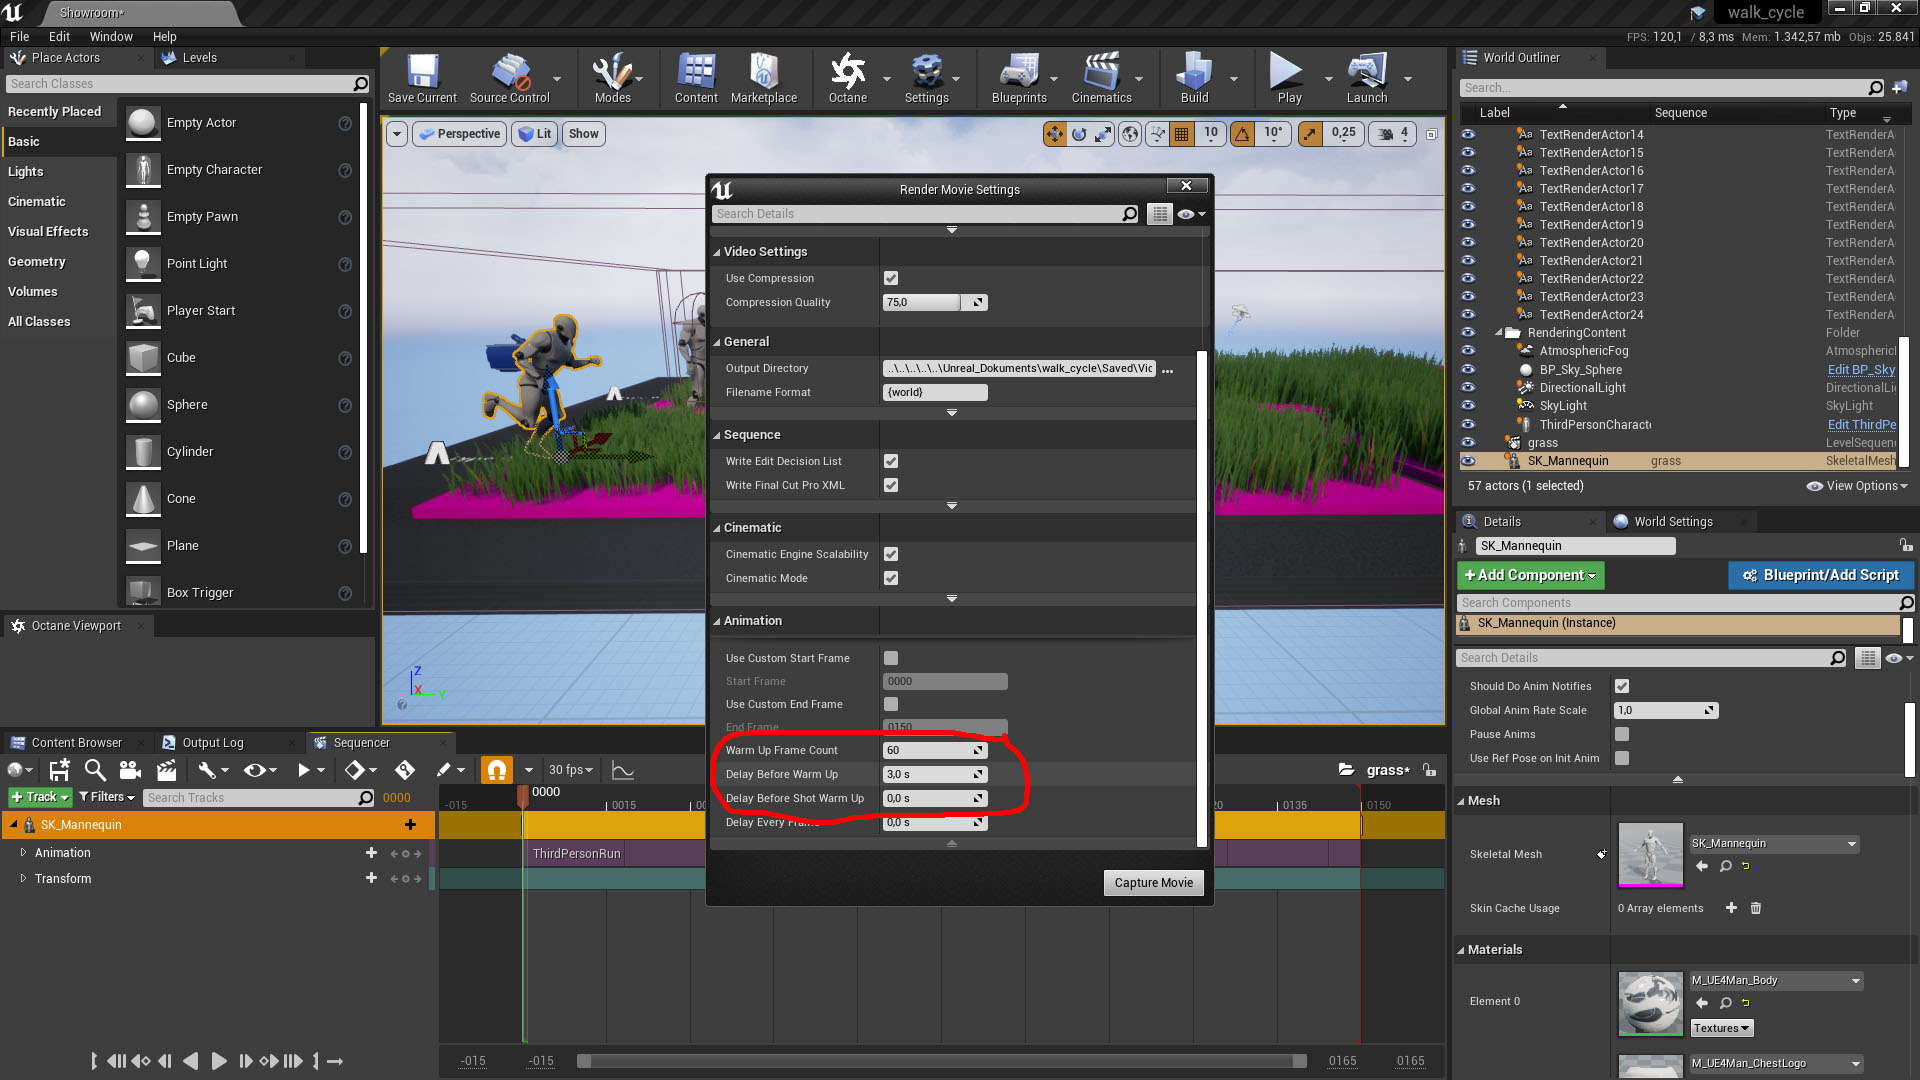The height and width of the screenshot is (1080, 1920).
Task: Click the Warm Up Frame Count field
Action: click(x=935, y=750)
